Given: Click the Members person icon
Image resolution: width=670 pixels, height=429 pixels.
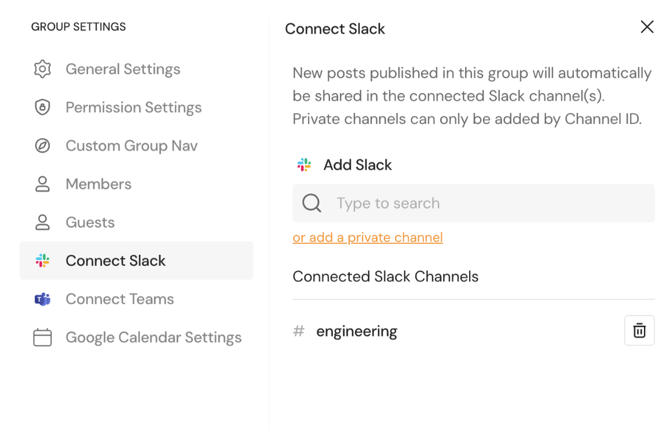Looking at the screenshot, I should 42,184.
